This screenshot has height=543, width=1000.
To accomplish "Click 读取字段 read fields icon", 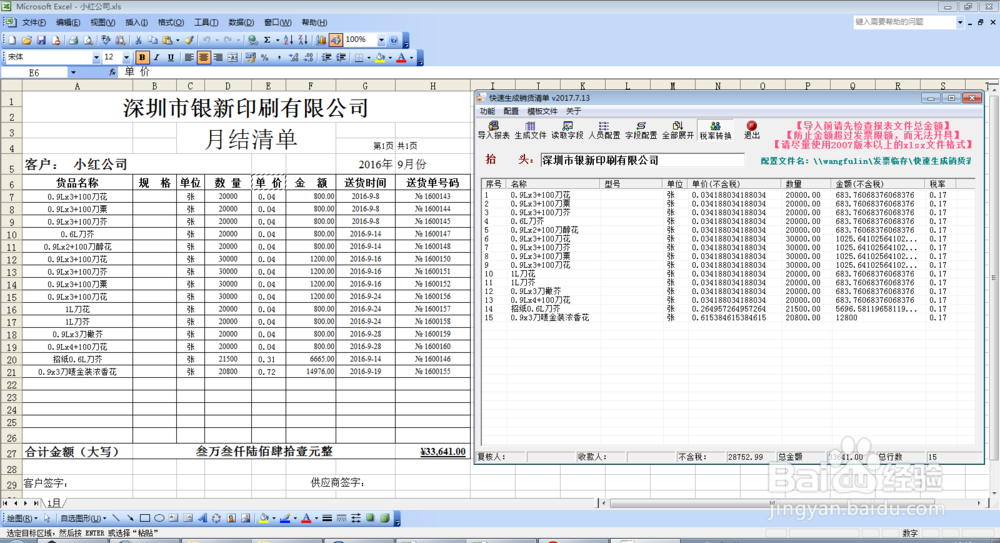I will point(567,131).
